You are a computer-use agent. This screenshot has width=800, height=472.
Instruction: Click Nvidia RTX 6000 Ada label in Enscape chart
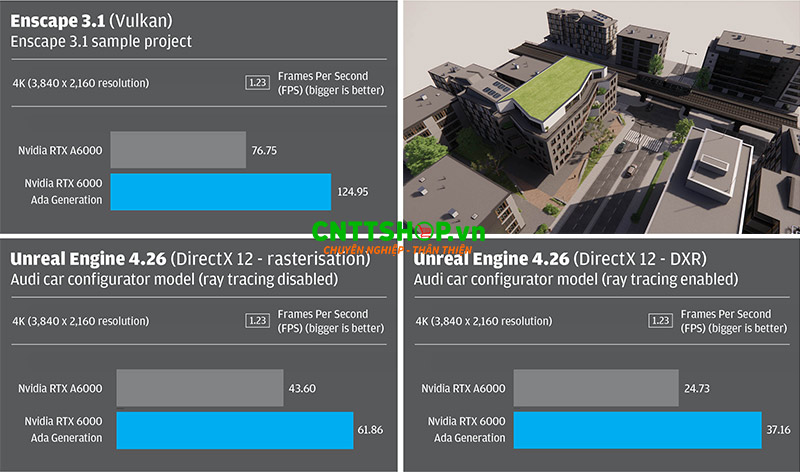pyautogui.click(x=63, y=191)
